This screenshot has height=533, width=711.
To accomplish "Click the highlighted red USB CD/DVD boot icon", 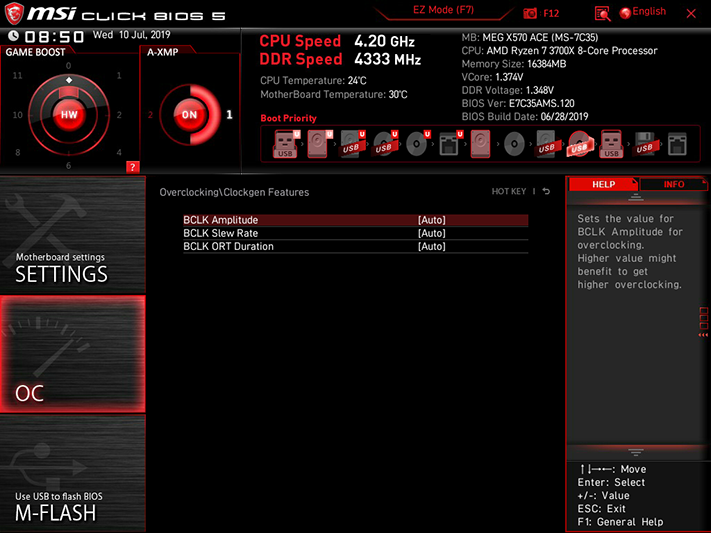I will 580,144.
